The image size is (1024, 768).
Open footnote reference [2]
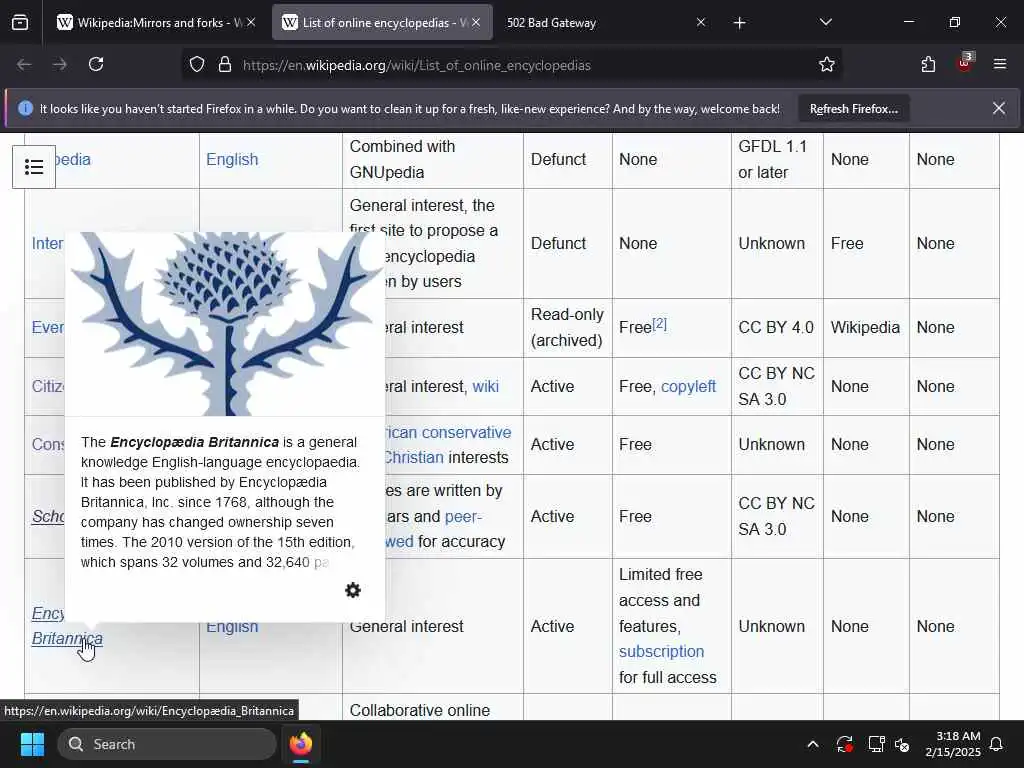point(660,323)
